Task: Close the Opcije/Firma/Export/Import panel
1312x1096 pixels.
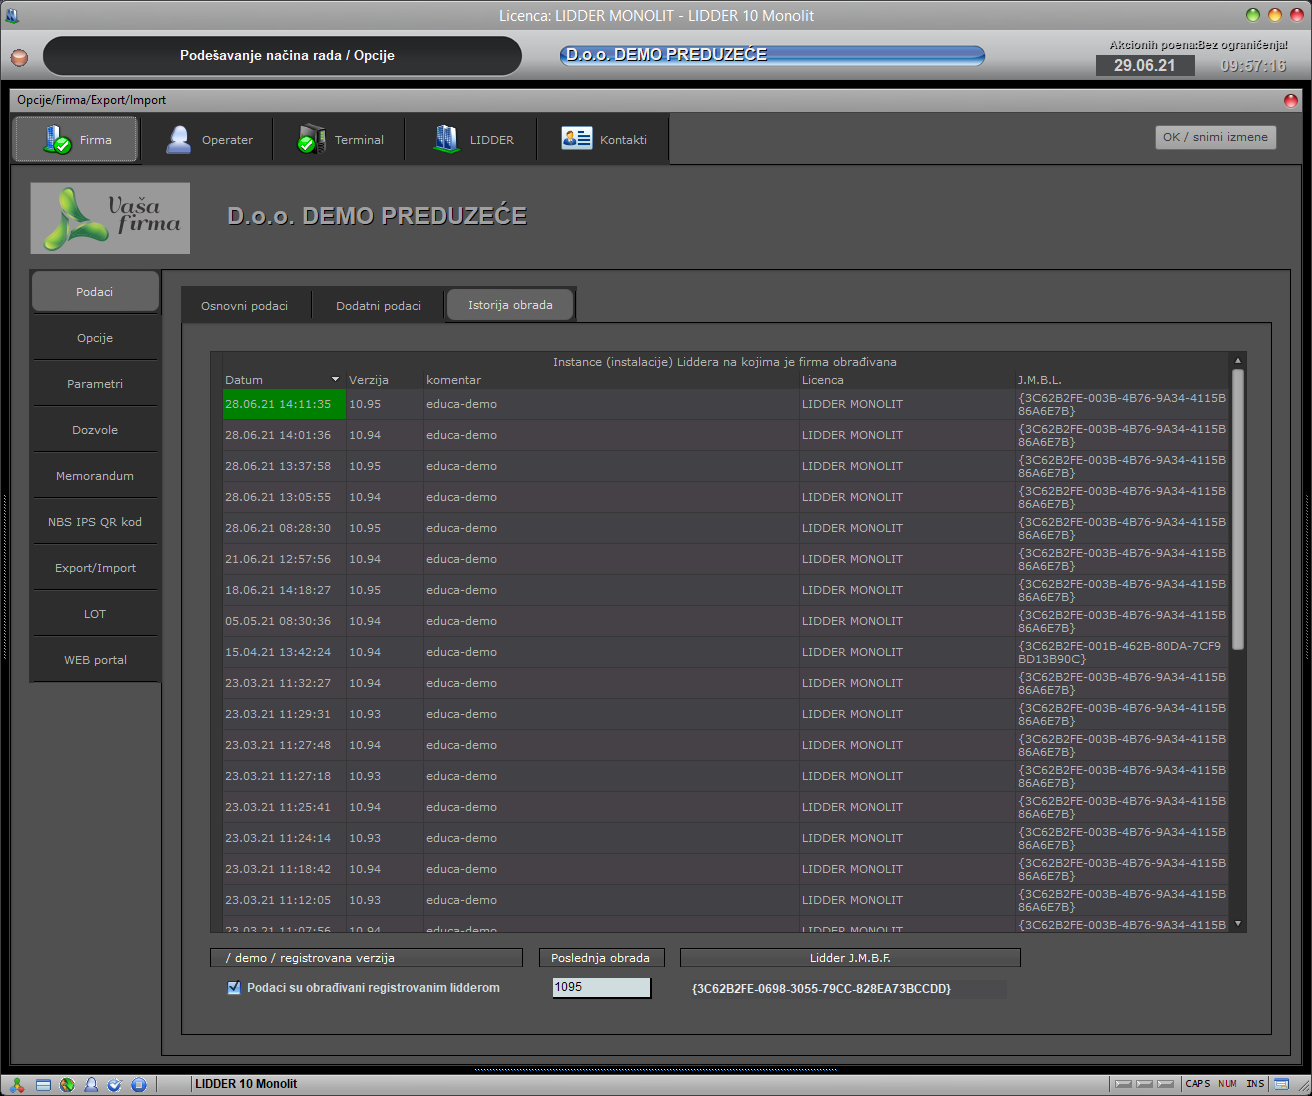Action: pyautogui.click(x=1291, y=100)
